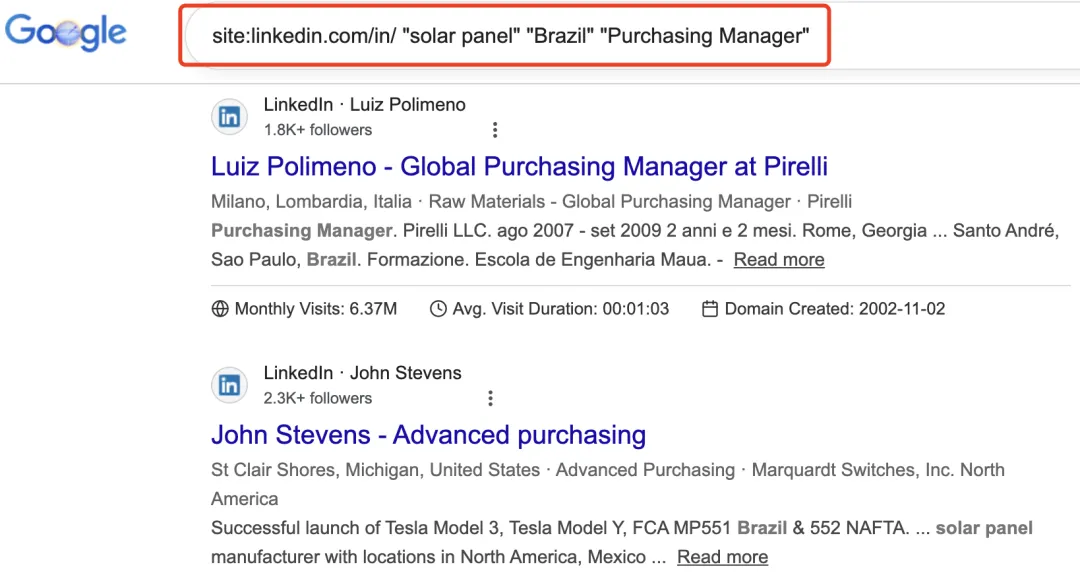Viewport: 1080px width, 575px height.
Task: Click the Avg. Visit Duration 00:01:03 stat
Action: click(560, 309)
